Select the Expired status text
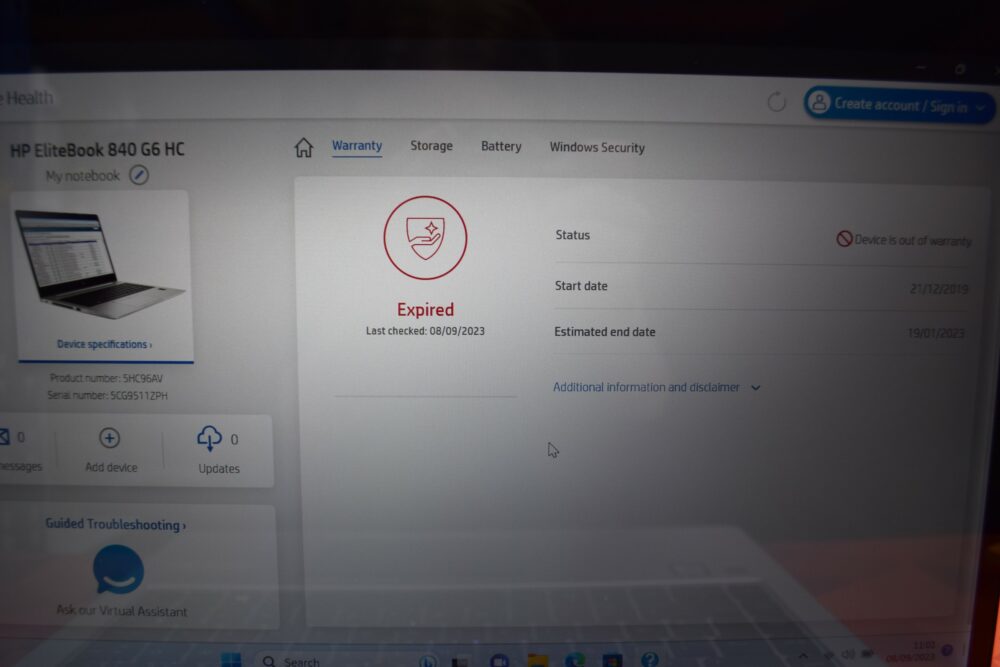 [x=425, y=310]
